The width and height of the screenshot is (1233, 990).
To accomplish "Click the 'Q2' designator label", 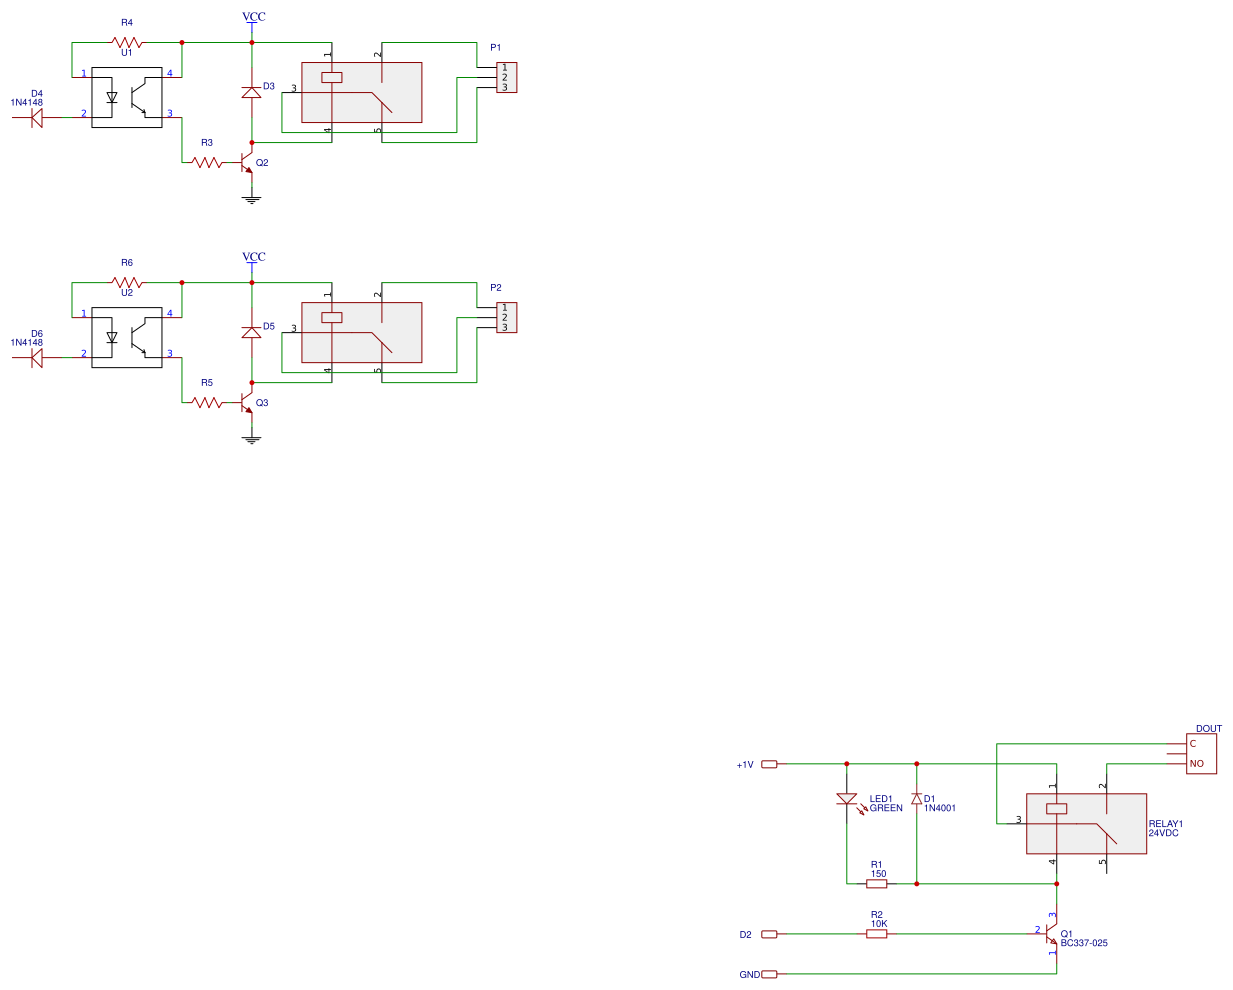I will [262, 163].
